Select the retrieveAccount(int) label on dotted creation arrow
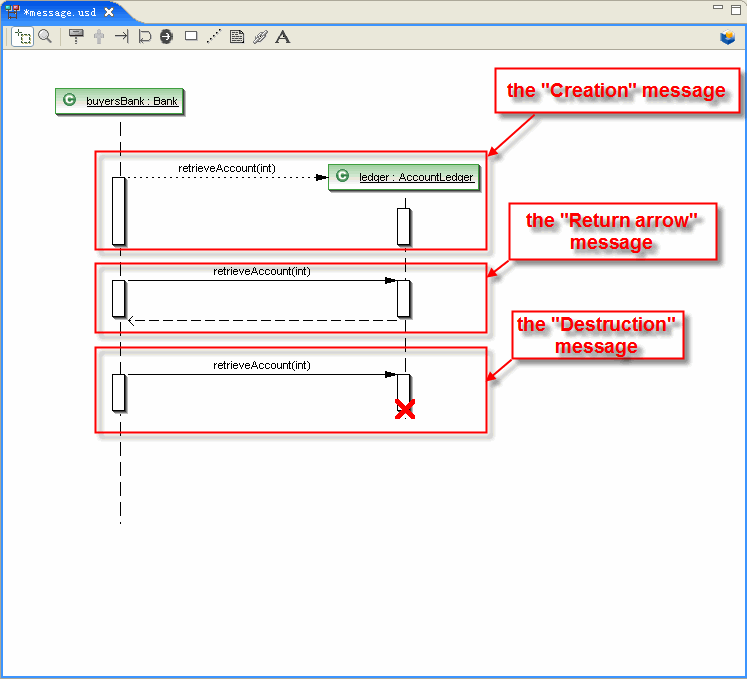This screenshot has width=747, height=679. (227, 168)
